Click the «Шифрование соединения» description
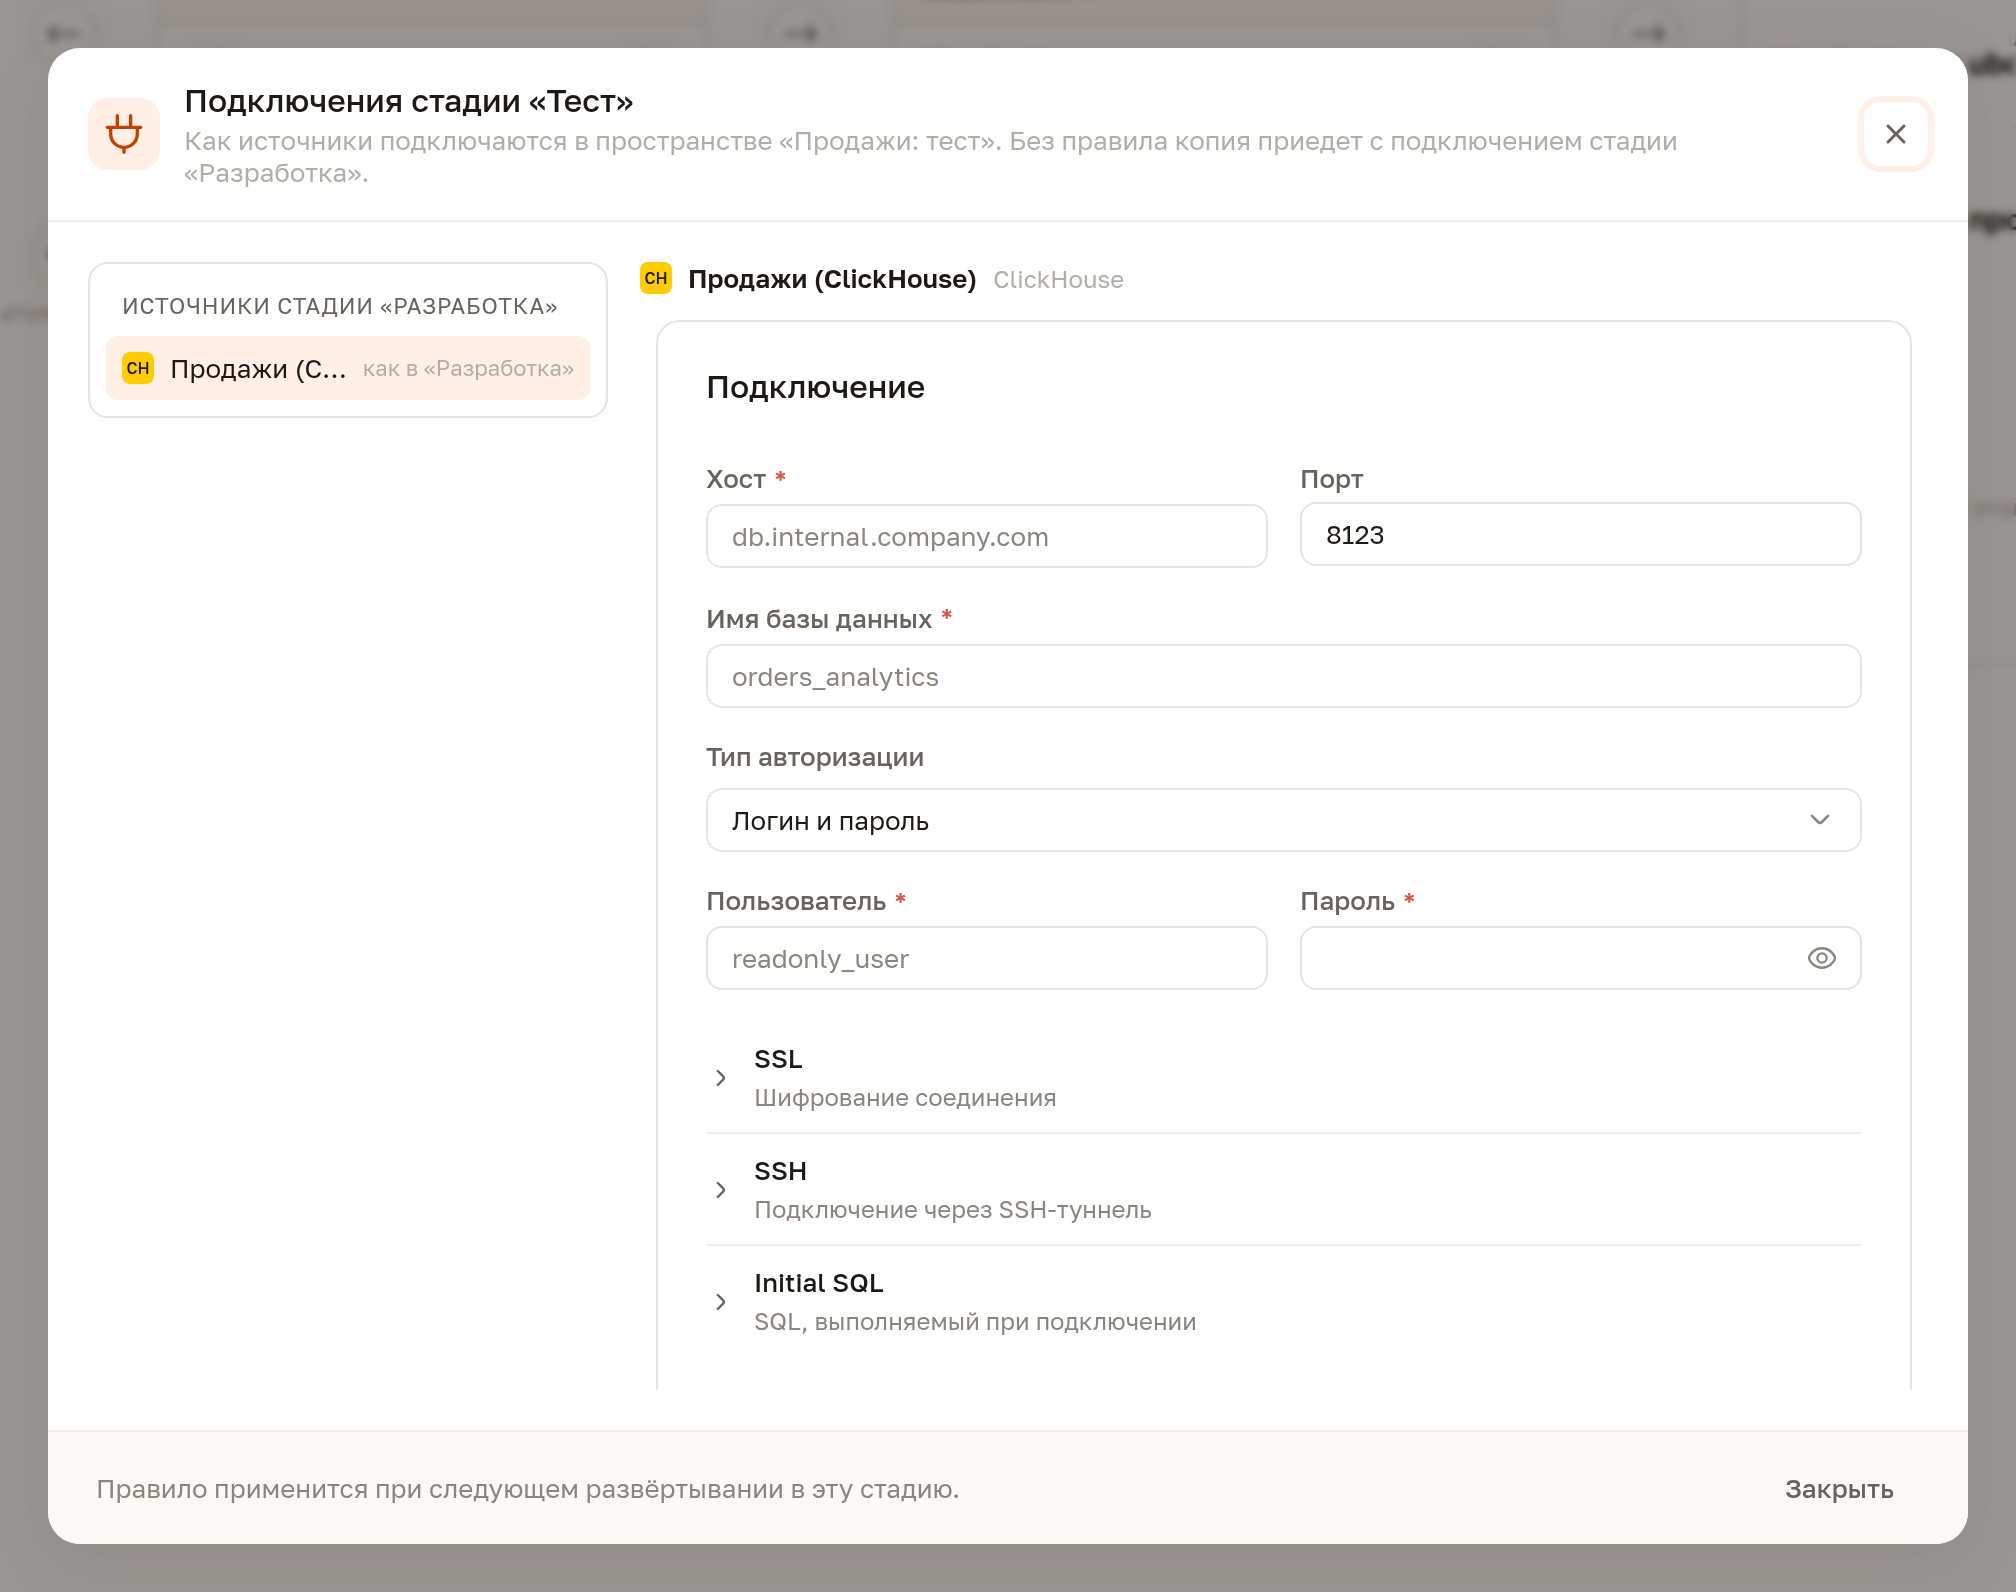 pos(905,1098)
